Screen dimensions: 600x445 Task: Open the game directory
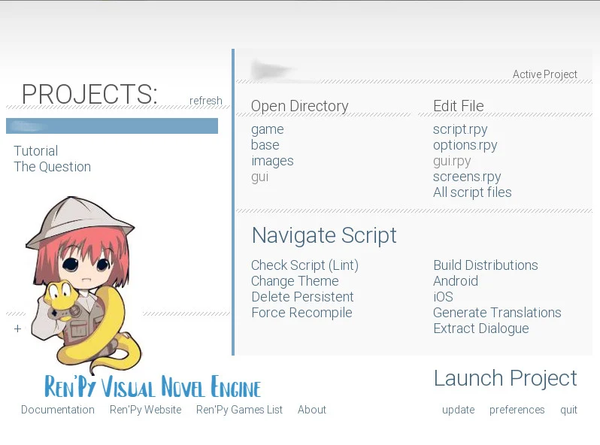click(x=267, y=129)
